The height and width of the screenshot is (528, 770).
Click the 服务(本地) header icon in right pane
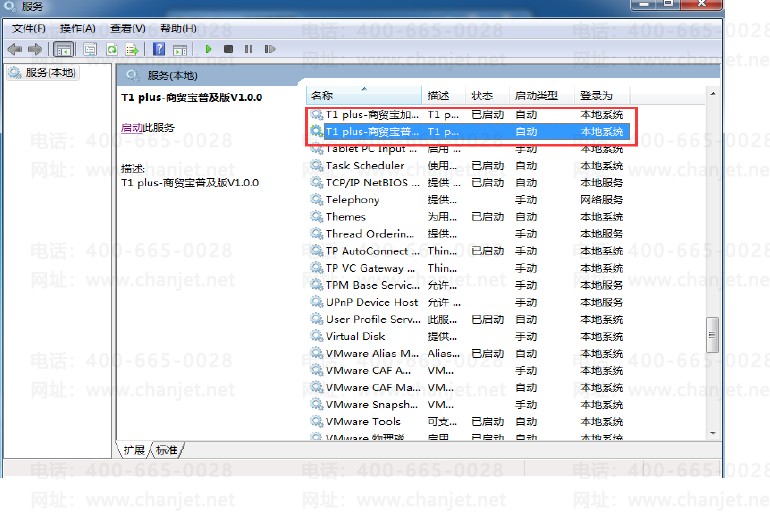(132, 76)
